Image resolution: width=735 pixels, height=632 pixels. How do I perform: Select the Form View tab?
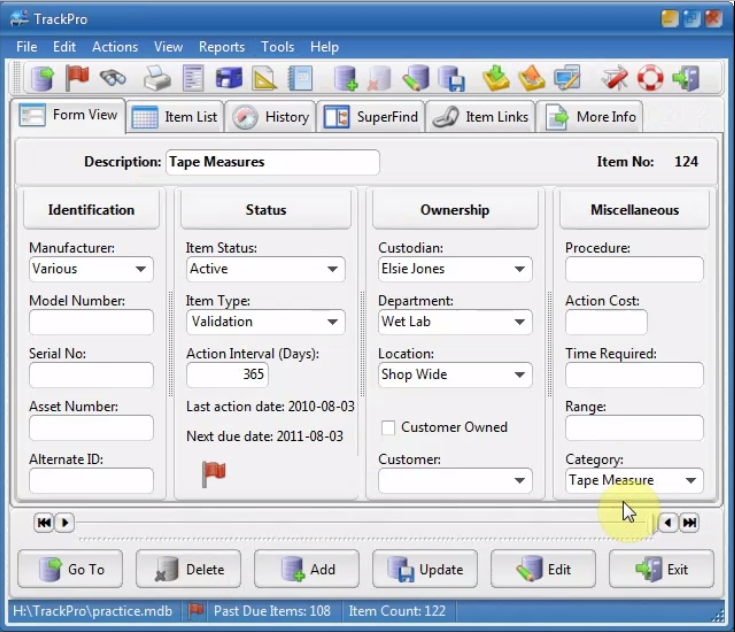[68, 115]
